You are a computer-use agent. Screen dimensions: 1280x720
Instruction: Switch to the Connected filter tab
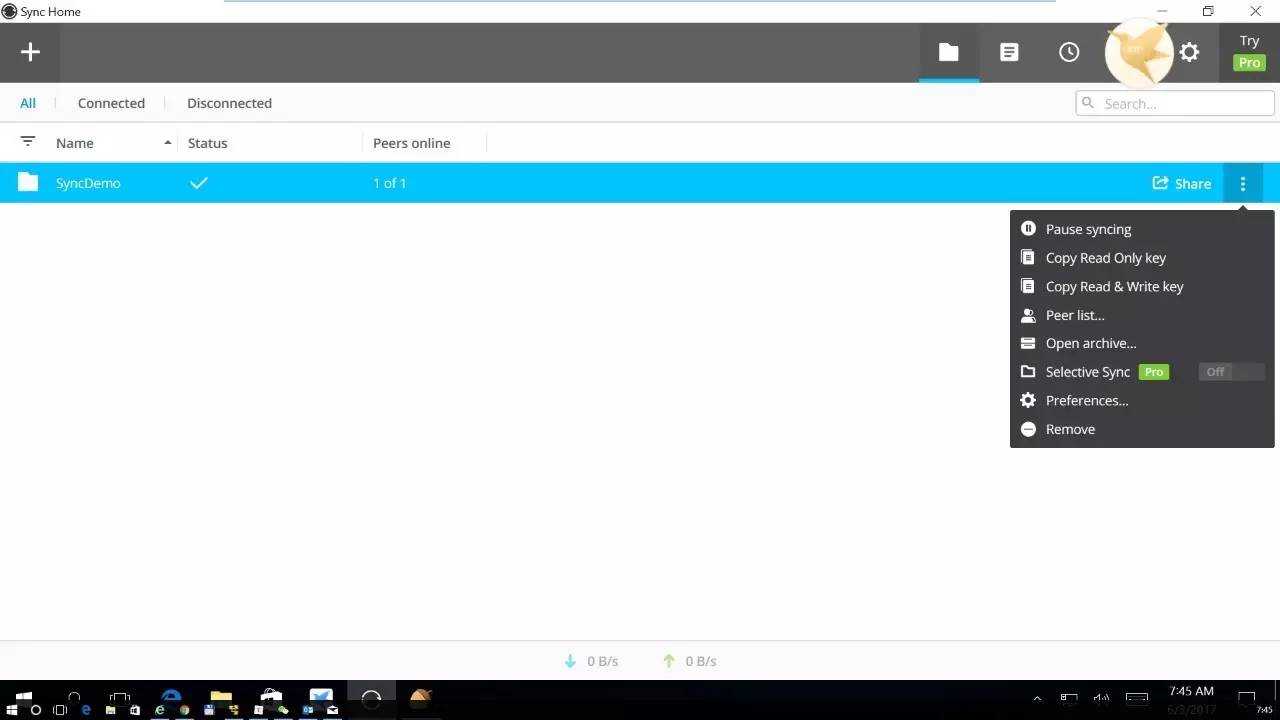[x=111, y=103]
